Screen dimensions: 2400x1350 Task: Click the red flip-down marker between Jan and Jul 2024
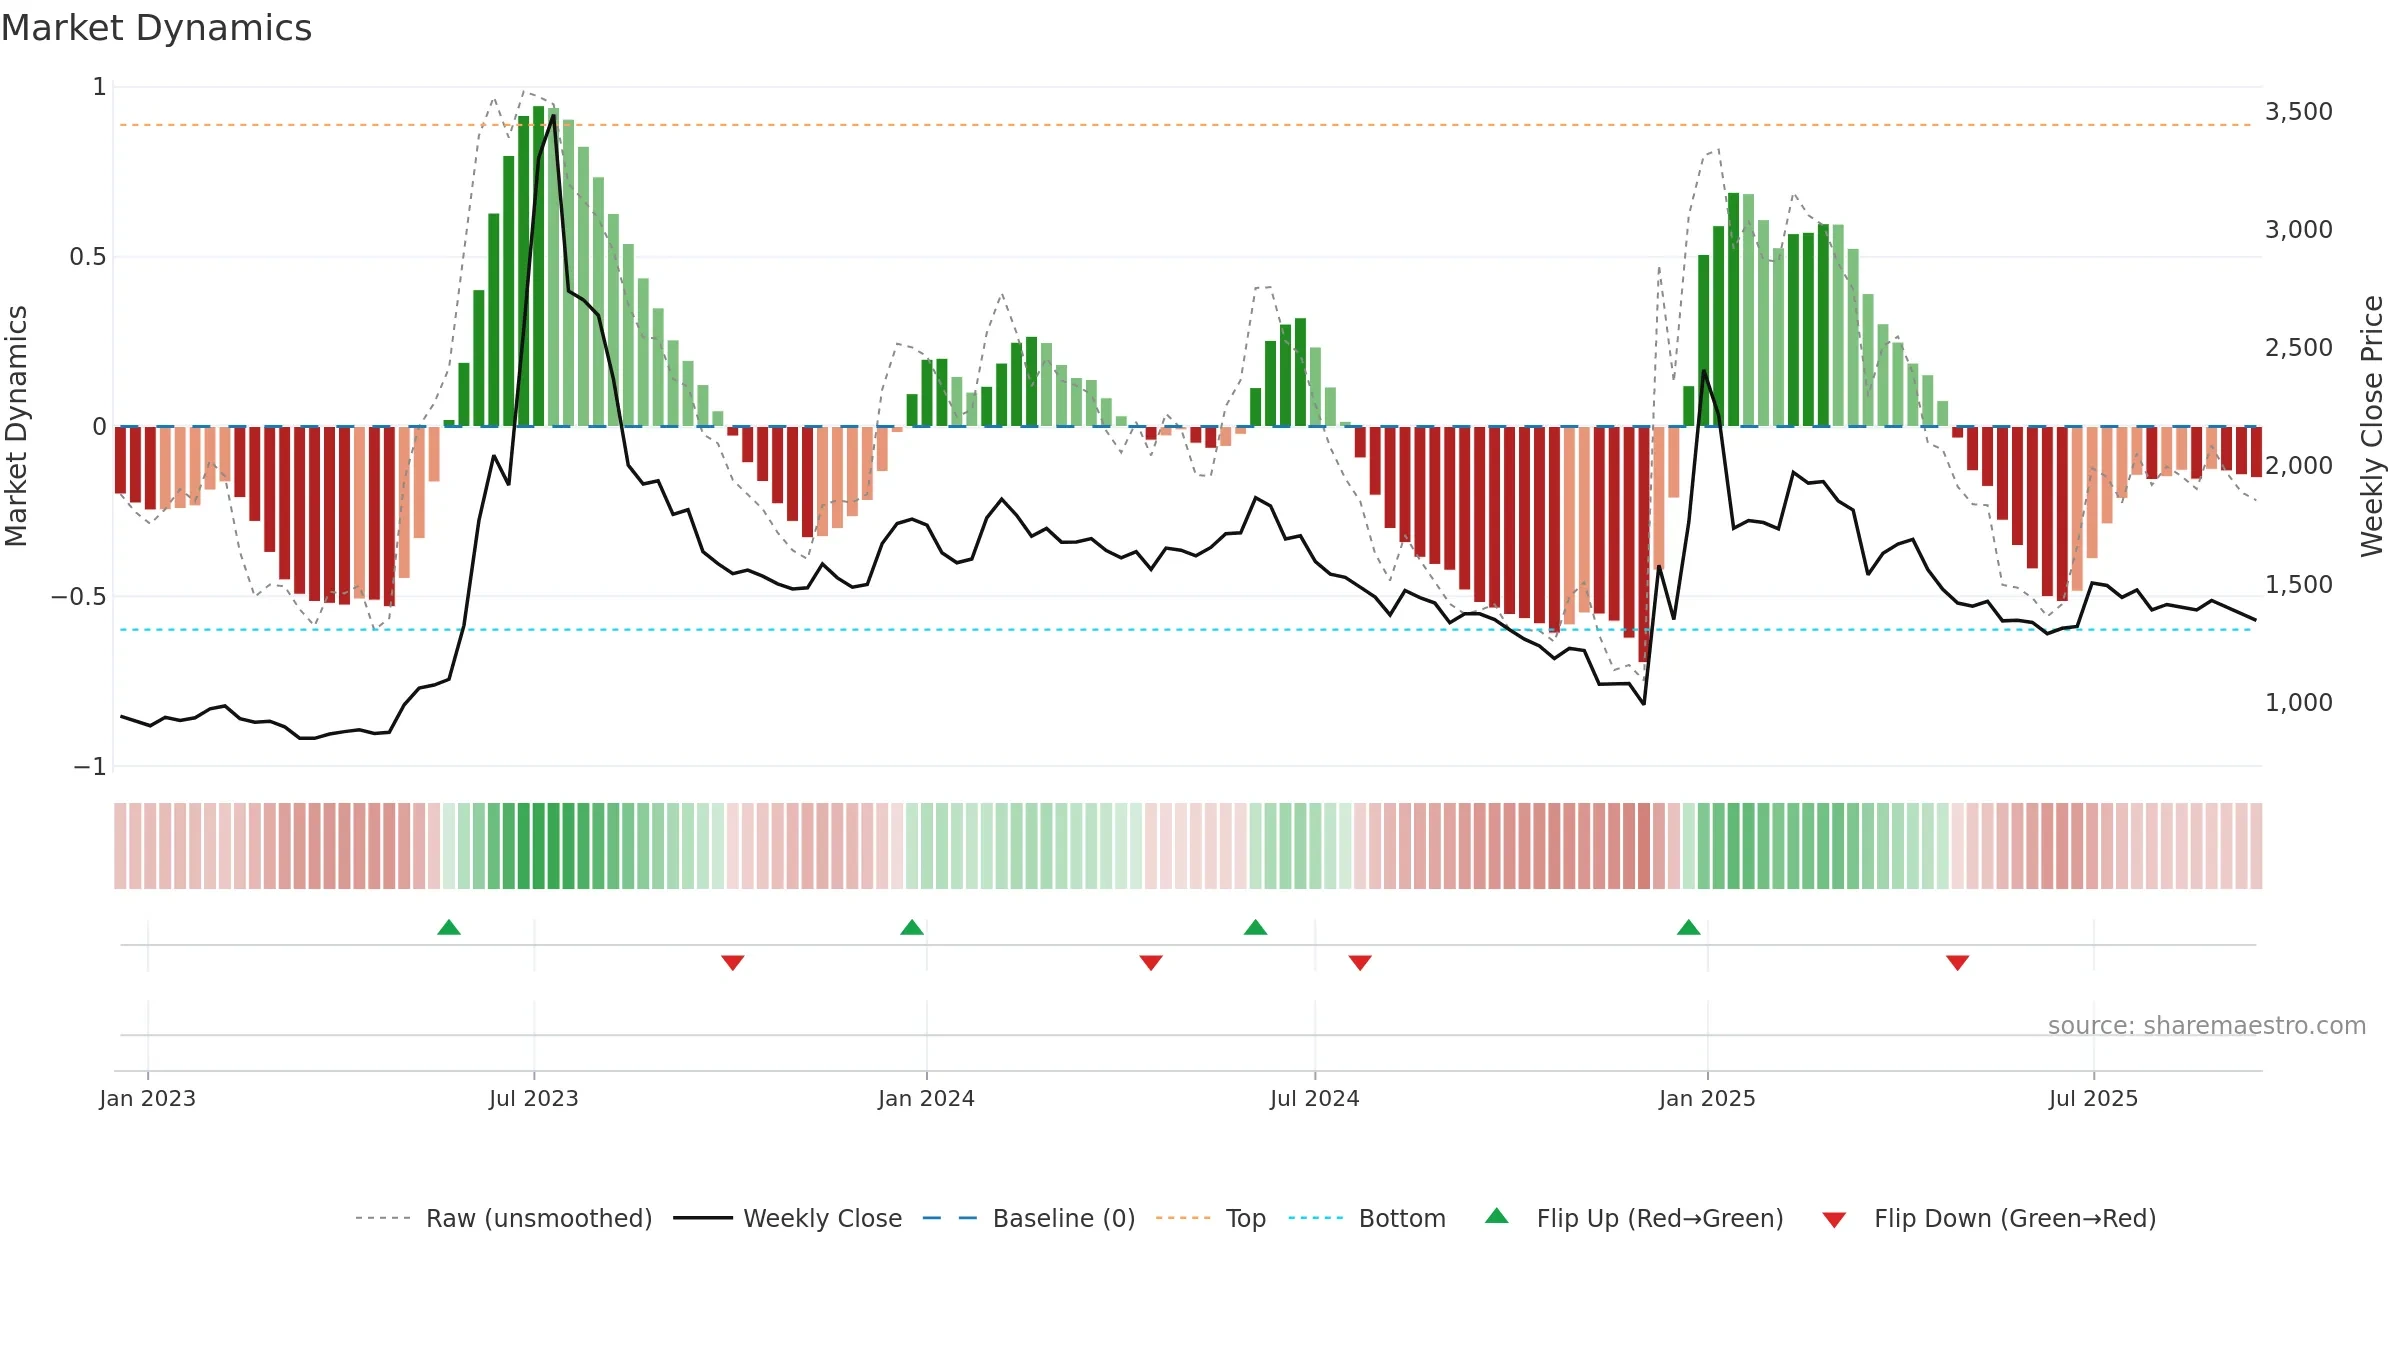click(1151, 963)
